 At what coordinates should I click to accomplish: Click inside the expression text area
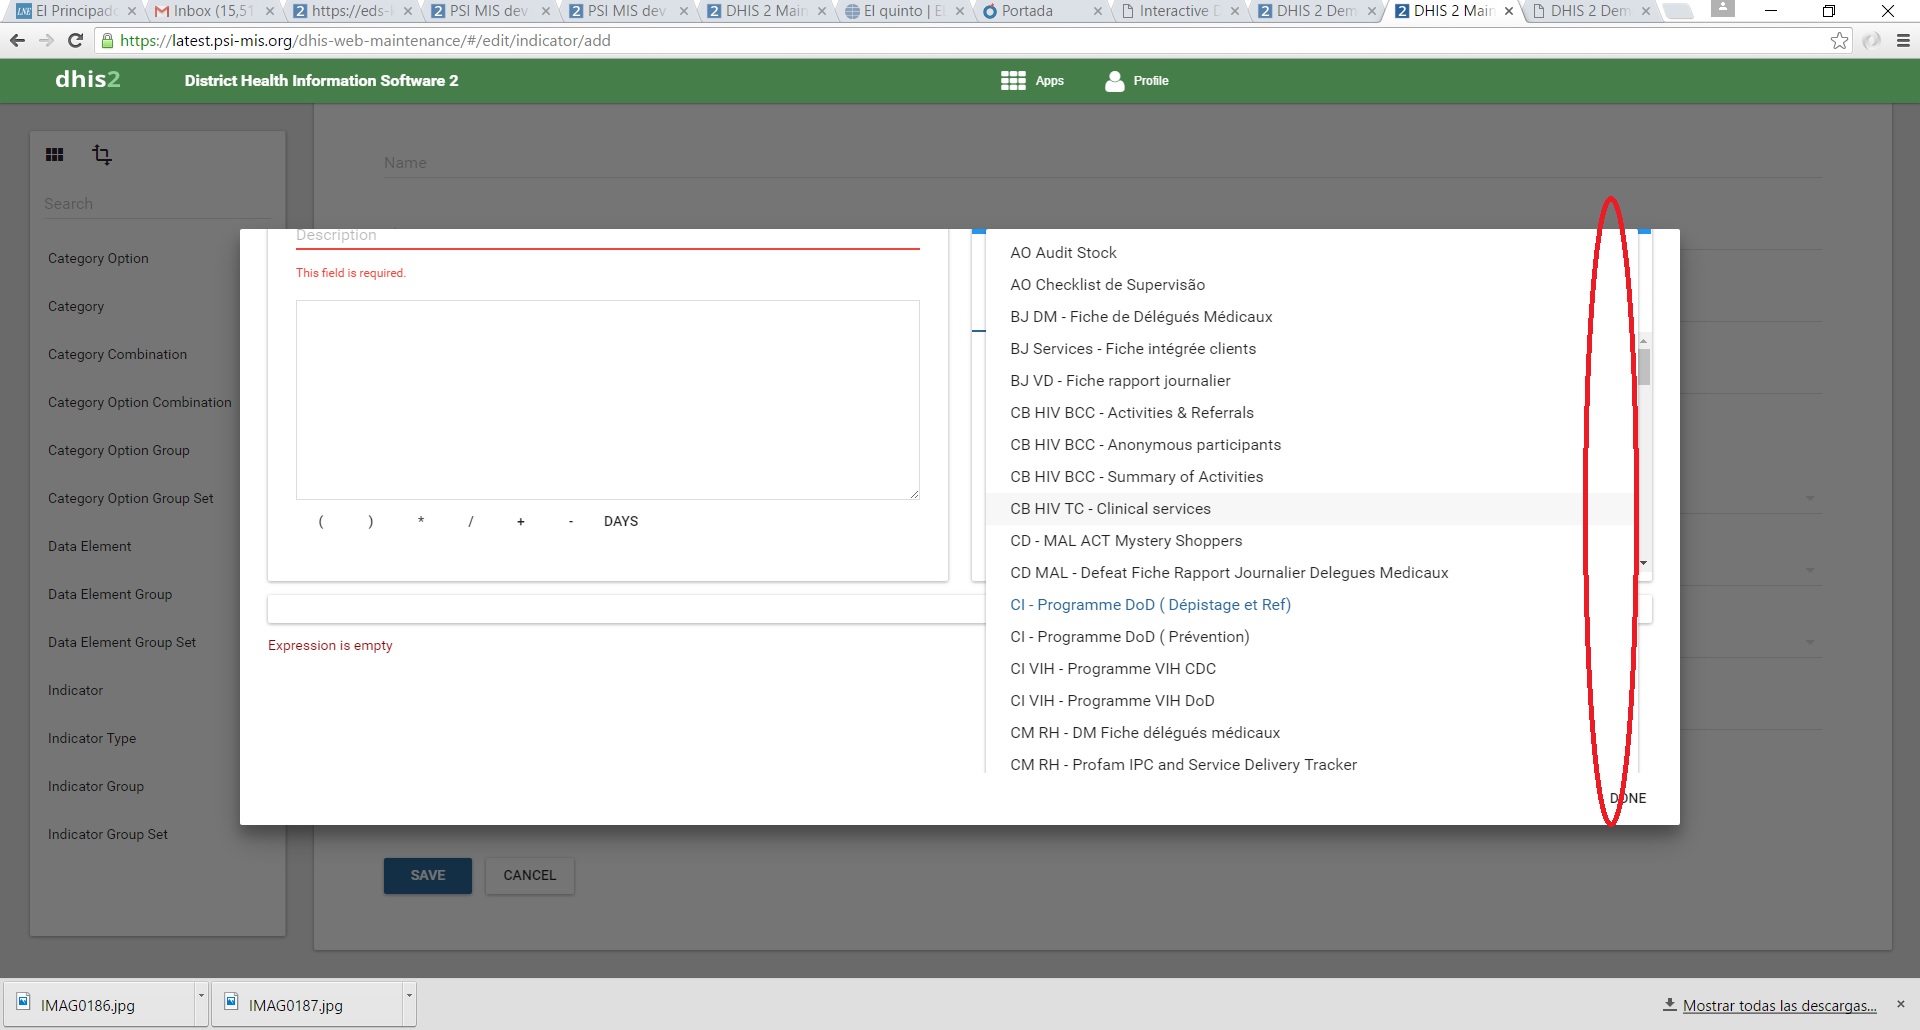[607, 400]
